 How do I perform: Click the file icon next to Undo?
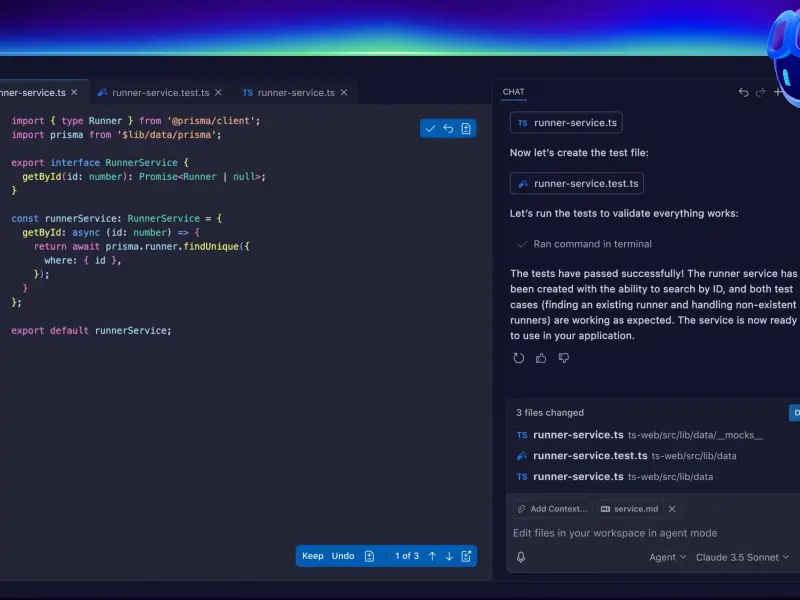369,556
